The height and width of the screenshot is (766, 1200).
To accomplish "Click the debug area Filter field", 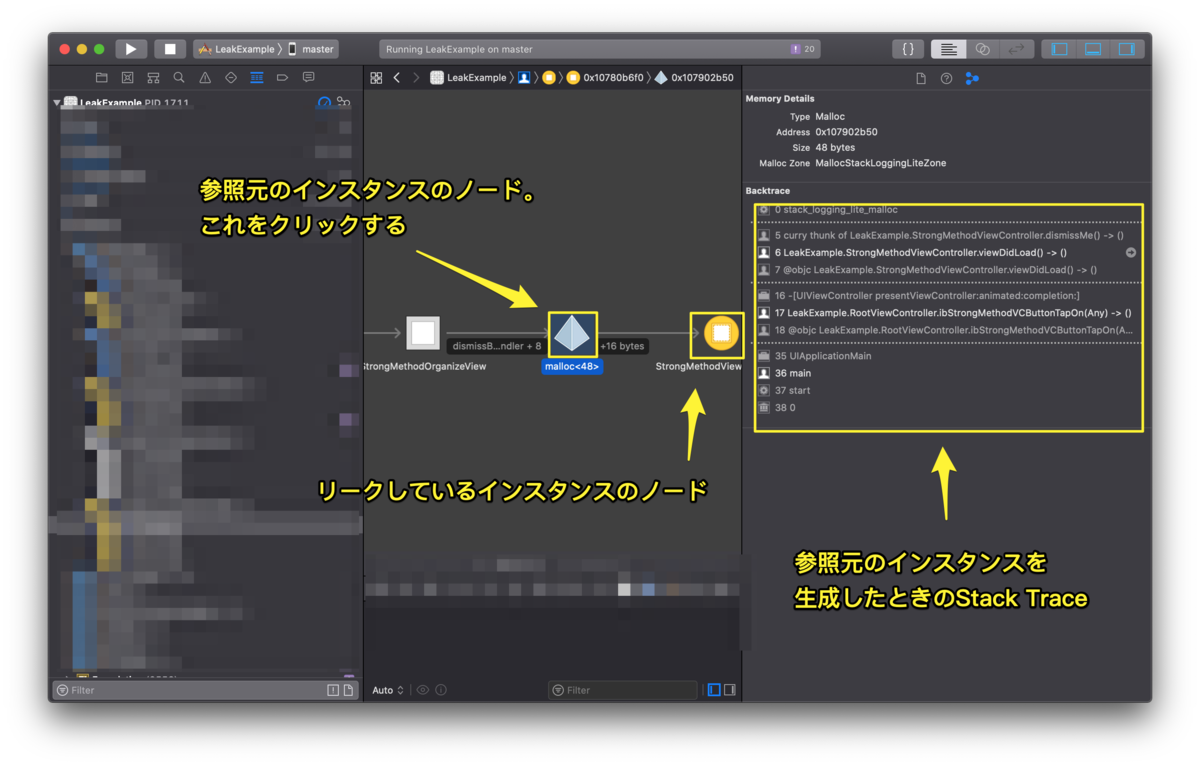I will [x=622, y=690].
